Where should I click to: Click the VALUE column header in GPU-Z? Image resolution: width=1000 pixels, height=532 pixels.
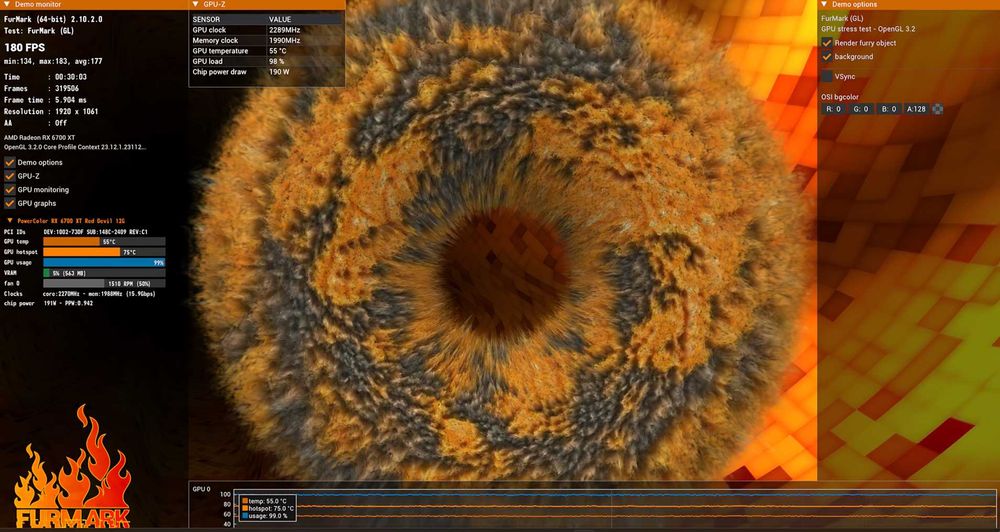(280, 20)
